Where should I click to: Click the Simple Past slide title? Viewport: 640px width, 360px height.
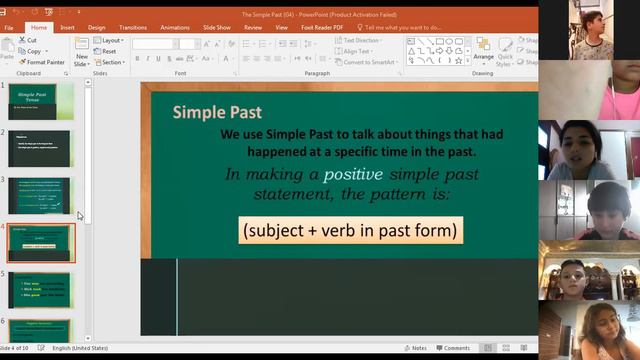(x=217, y=112)
